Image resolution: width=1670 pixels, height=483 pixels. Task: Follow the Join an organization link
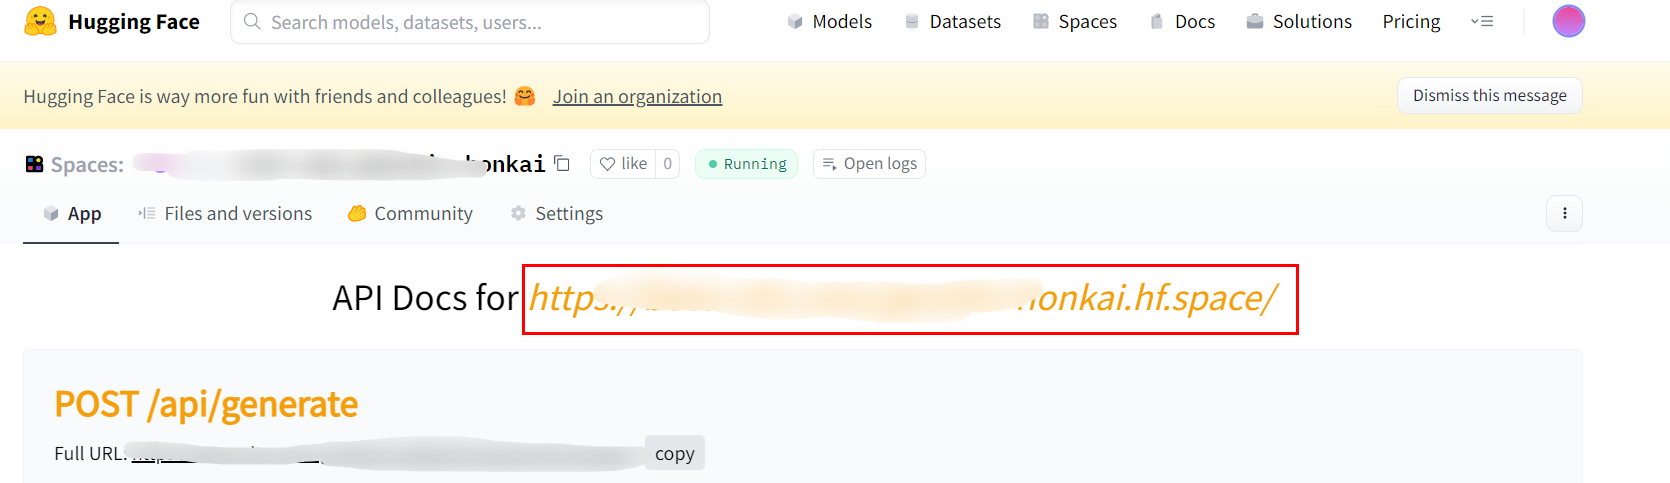click(x=637, y=97)
